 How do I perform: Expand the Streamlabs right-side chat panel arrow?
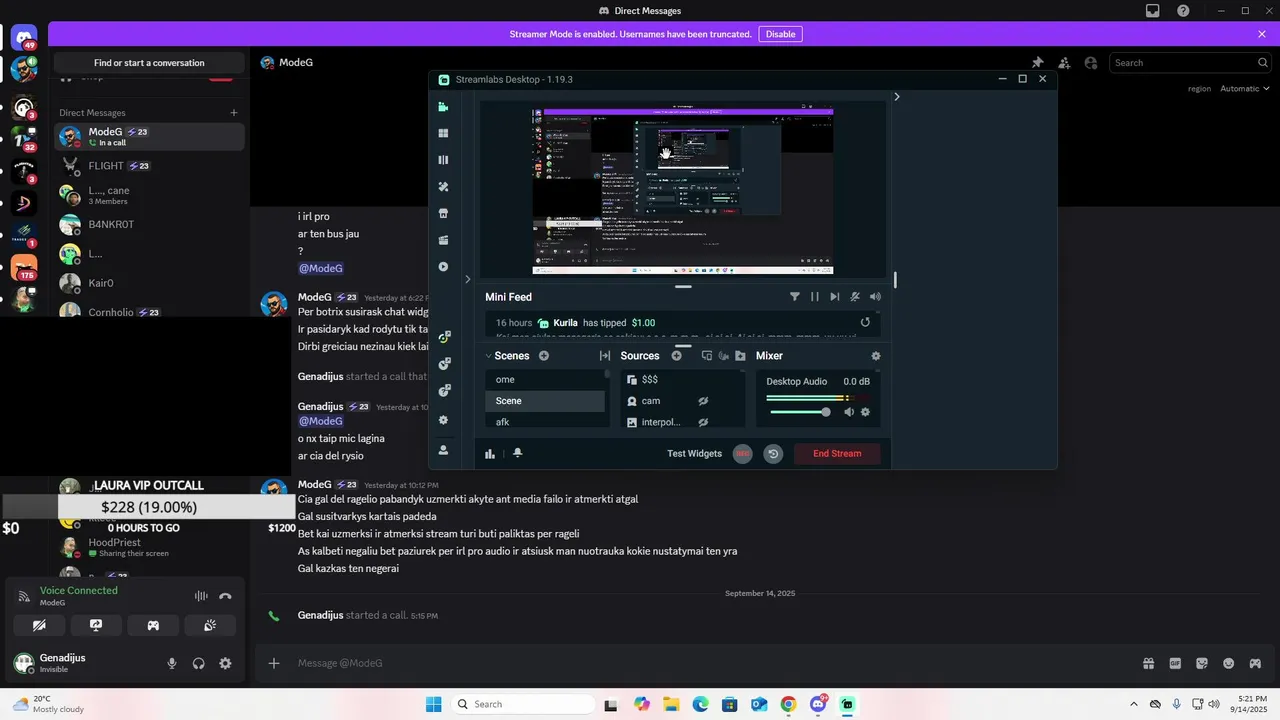coord(897,97)
